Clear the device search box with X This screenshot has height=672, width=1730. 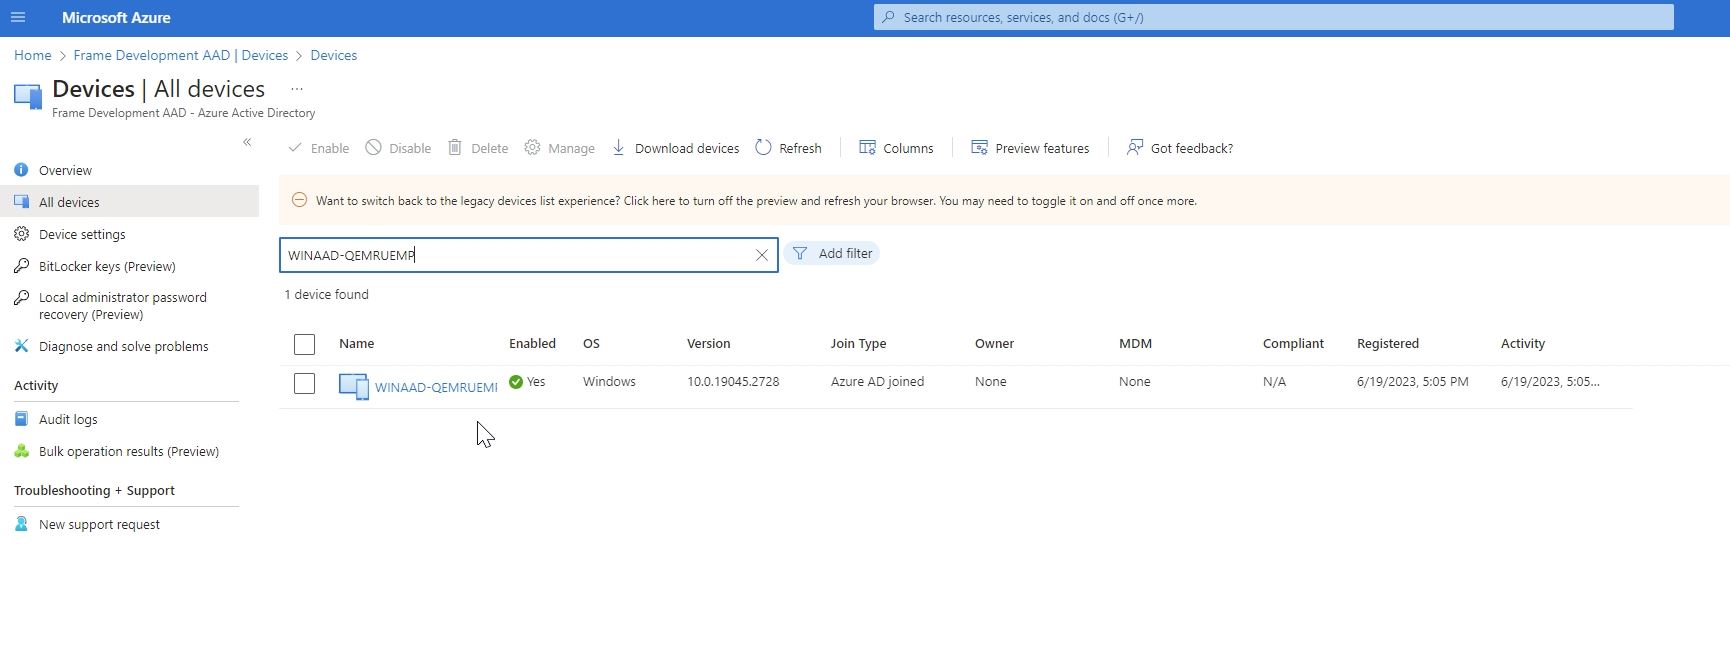(762, 255)
